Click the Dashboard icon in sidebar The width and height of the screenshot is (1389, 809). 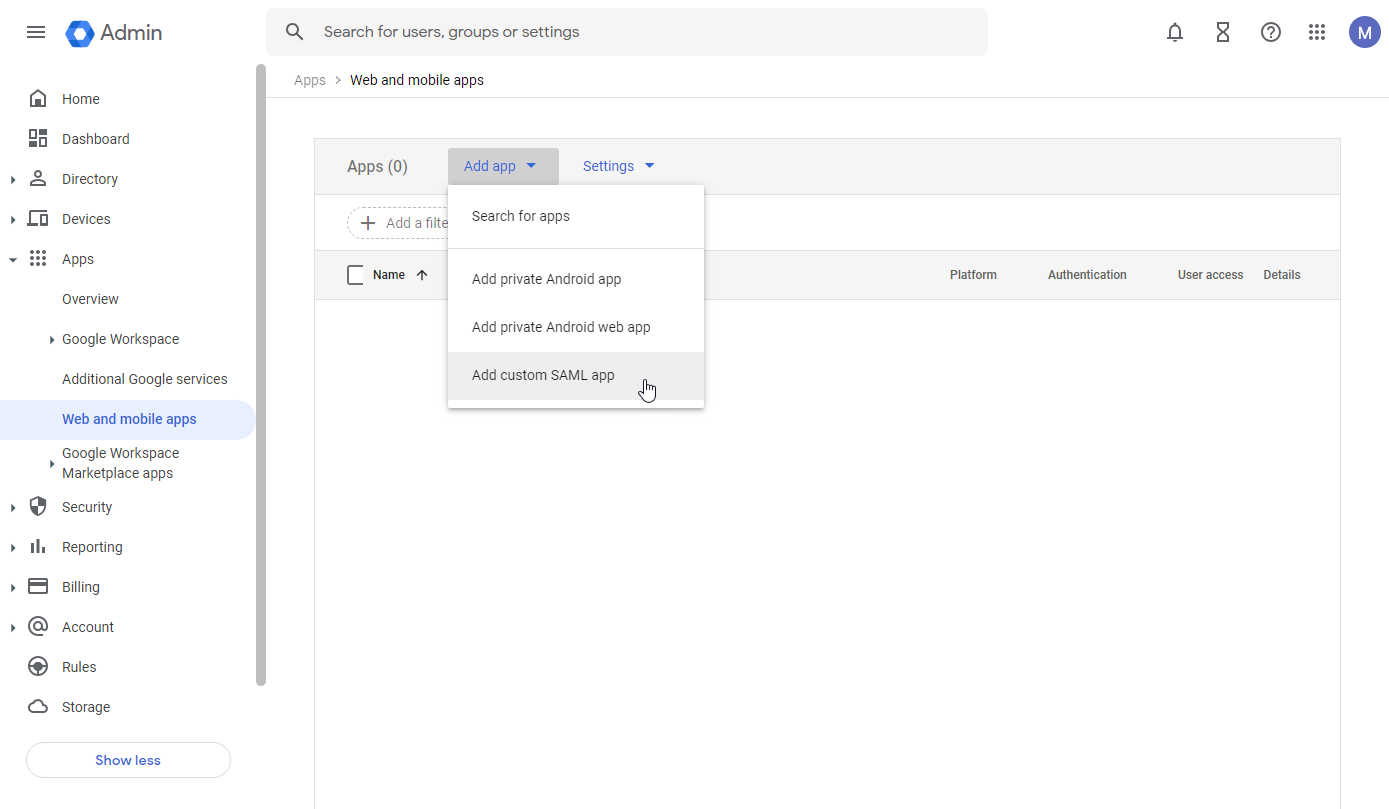point(38,139)
